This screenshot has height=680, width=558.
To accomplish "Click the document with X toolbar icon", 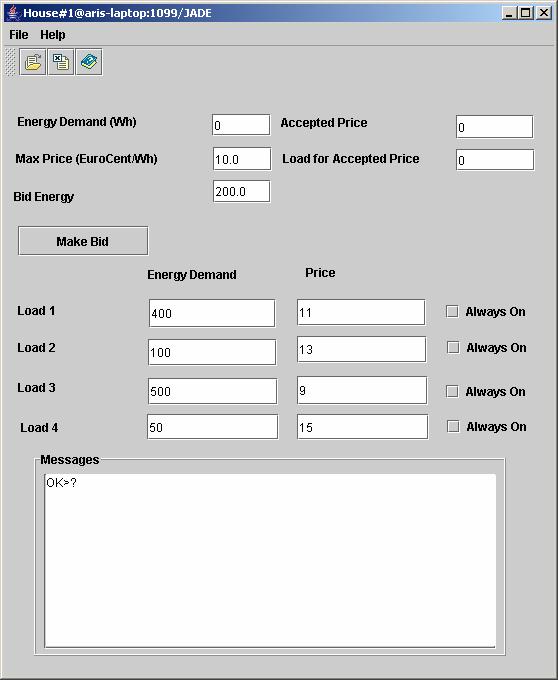I will click(61, 62).
